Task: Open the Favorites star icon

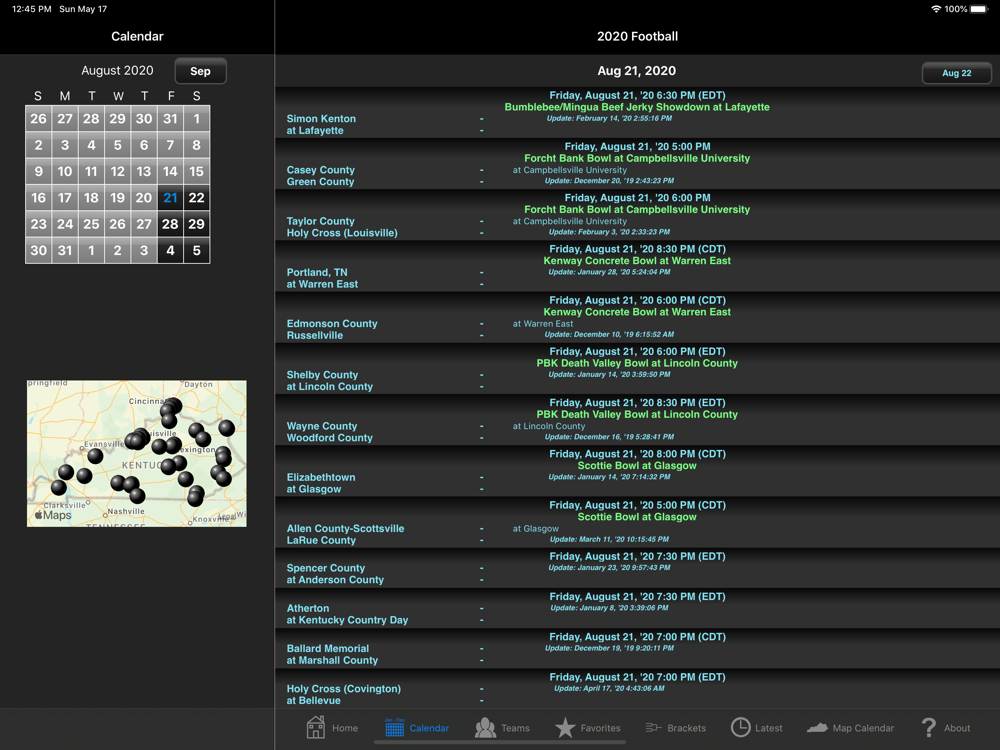Action: [565, 727]
